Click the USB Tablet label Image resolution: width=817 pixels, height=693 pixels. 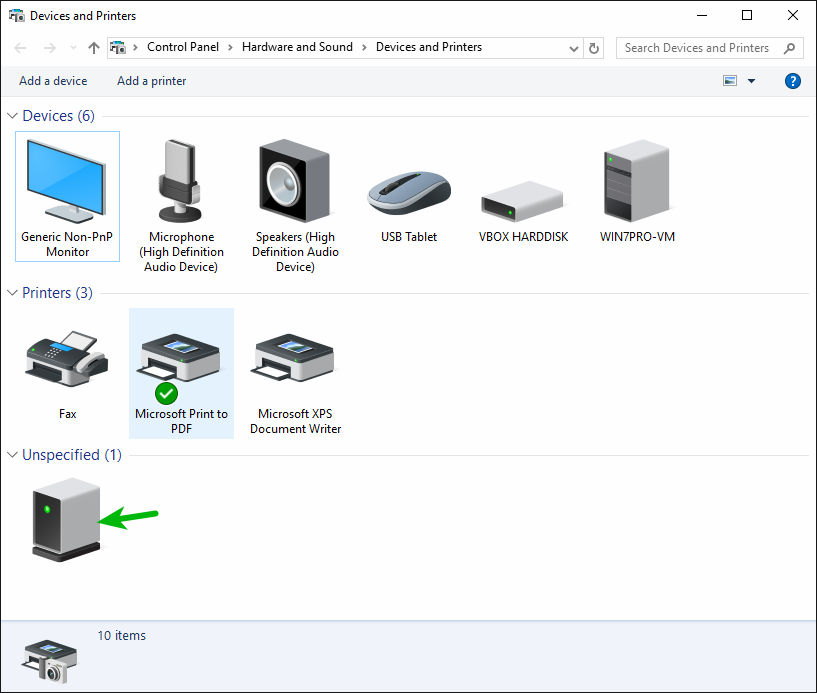point(409,237)
